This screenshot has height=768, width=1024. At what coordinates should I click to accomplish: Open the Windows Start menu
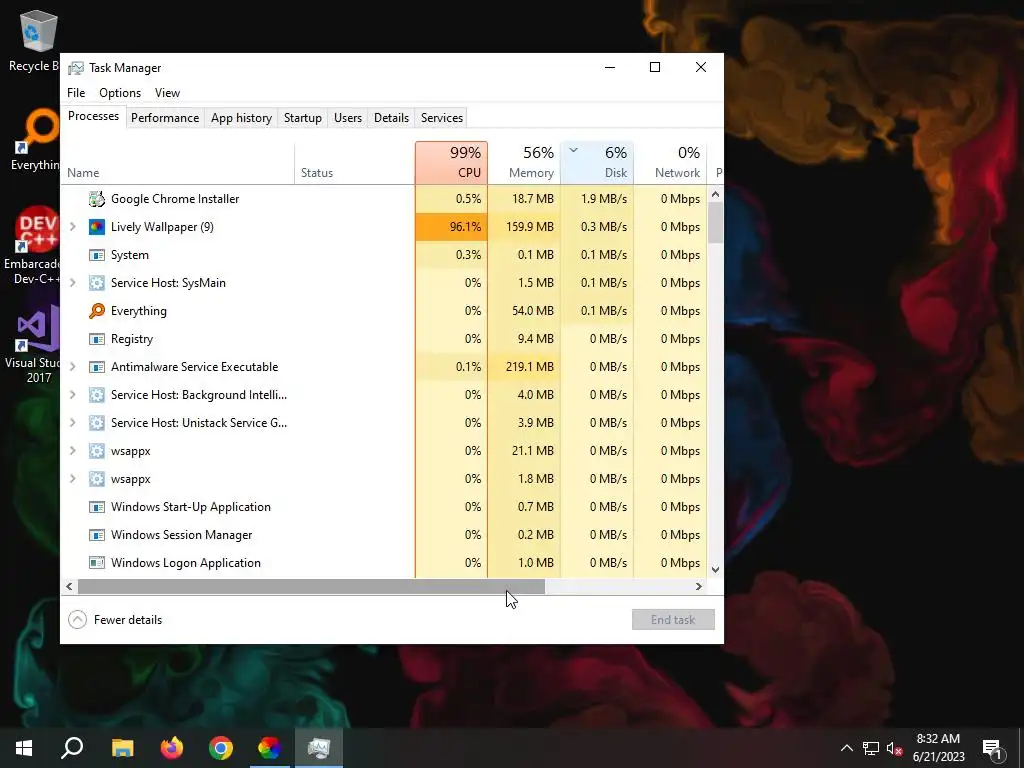pos(24,748)
